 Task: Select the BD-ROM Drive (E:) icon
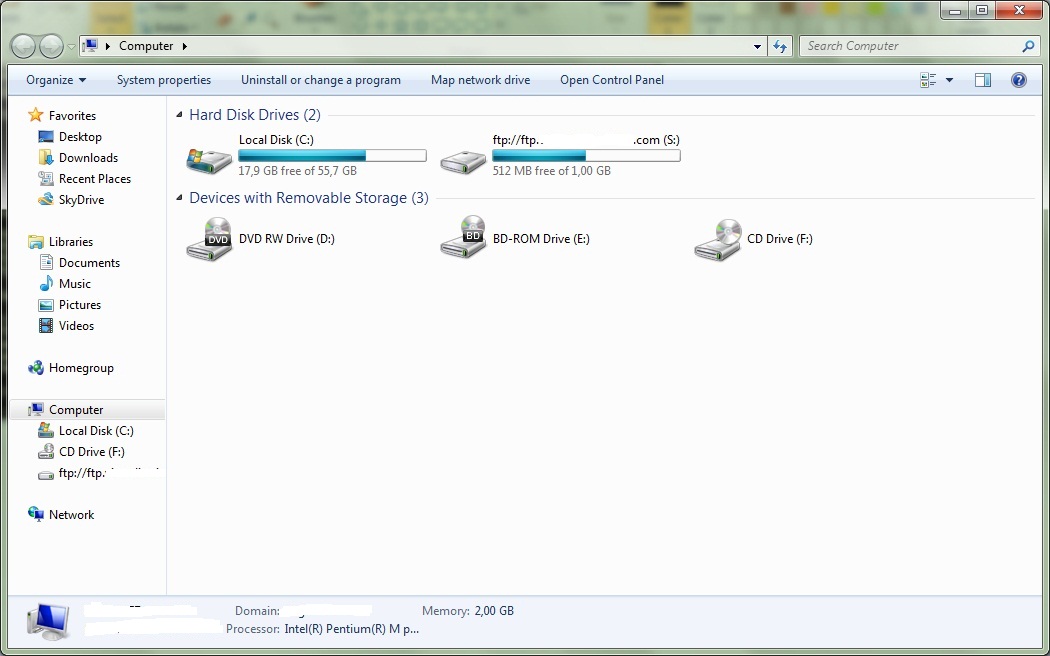pos(463,240)
